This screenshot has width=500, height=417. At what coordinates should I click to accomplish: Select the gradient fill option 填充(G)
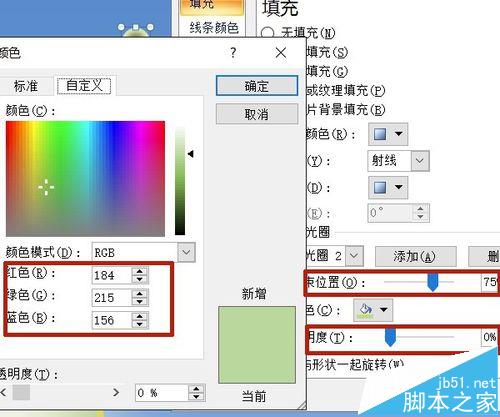327,71
